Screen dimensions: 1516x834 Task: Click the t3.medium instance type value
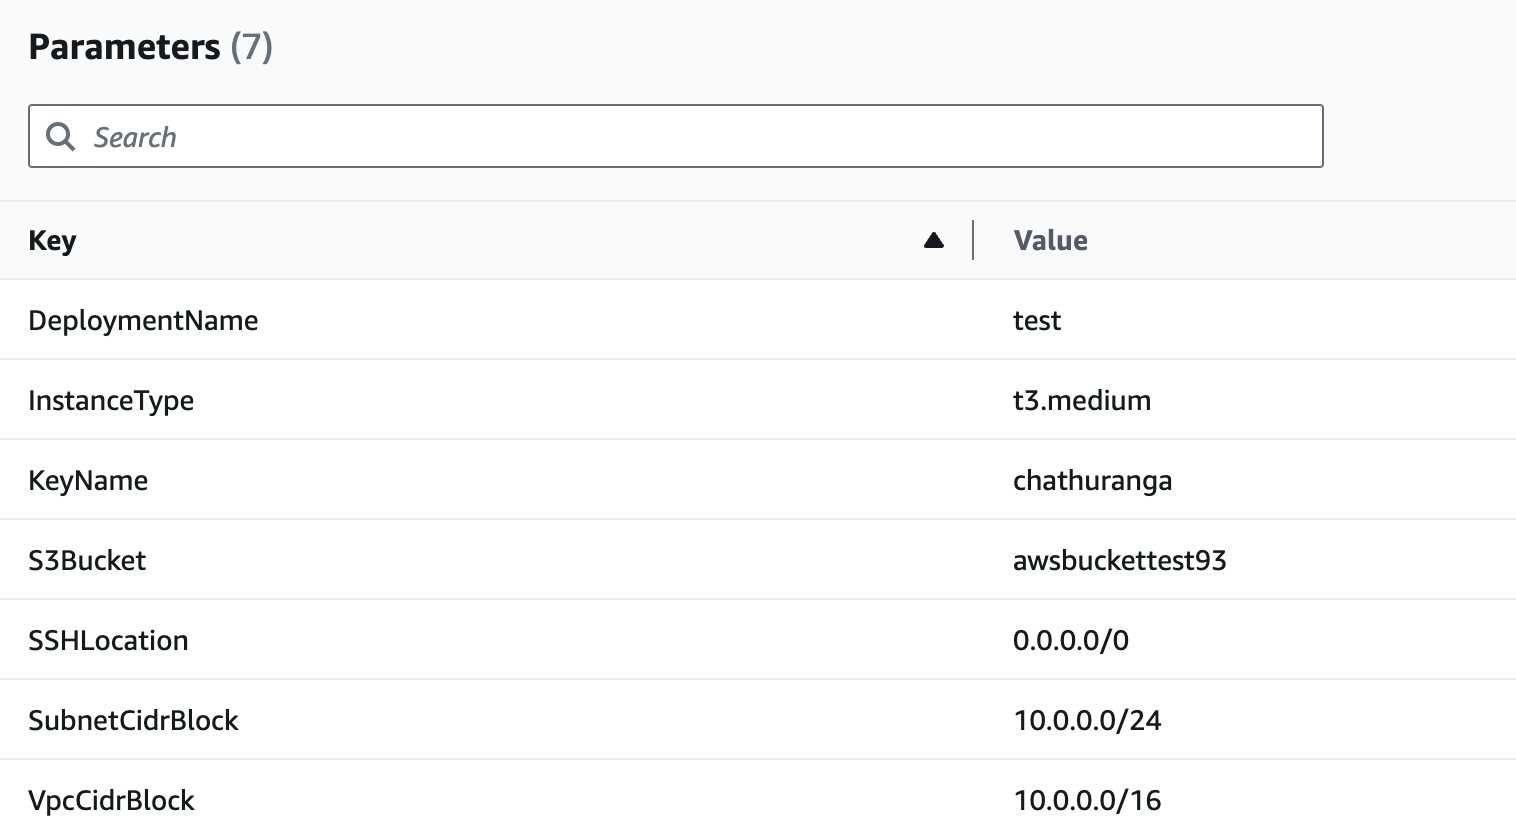coord(1083,400)
